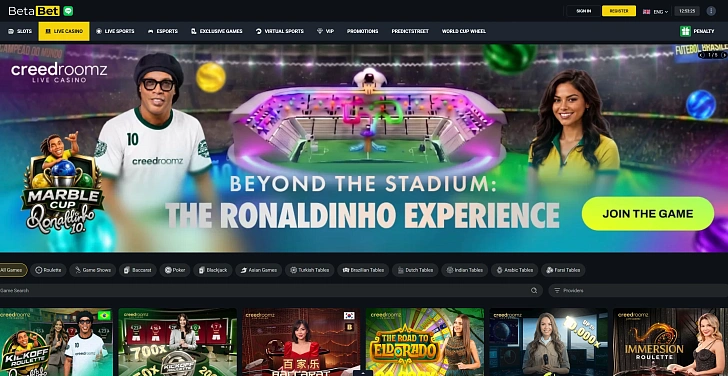Image resolution: width=728 pixels, height=376 pixels.
Task: Show Arabic Tables games
Action: pos(514,270)
